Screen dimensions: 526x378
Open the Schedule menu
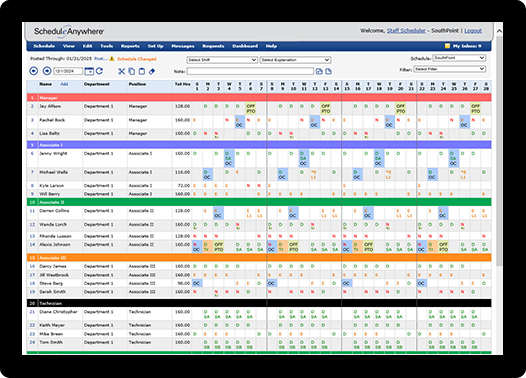tap(44, 46)
